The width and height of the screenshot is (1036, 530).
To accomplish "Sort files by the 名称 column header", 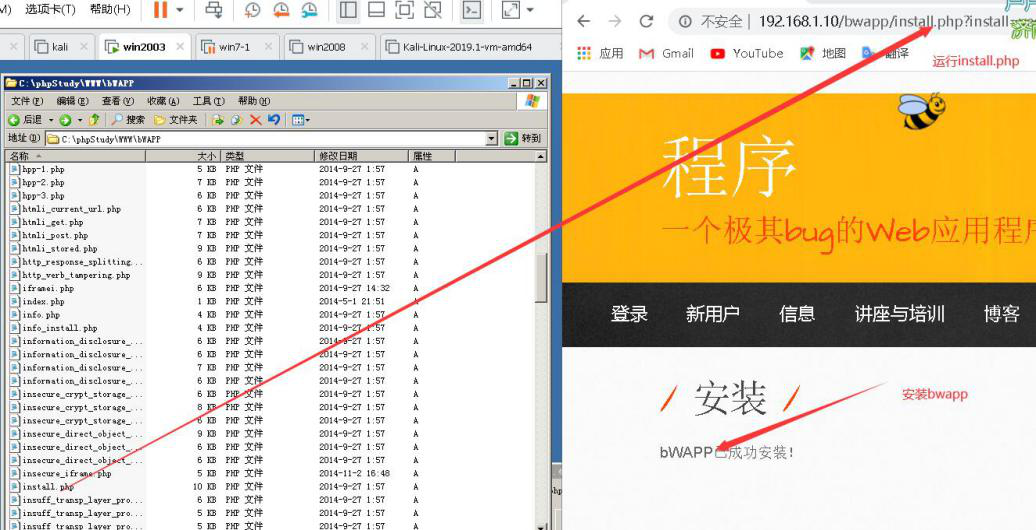I will 75,156.
